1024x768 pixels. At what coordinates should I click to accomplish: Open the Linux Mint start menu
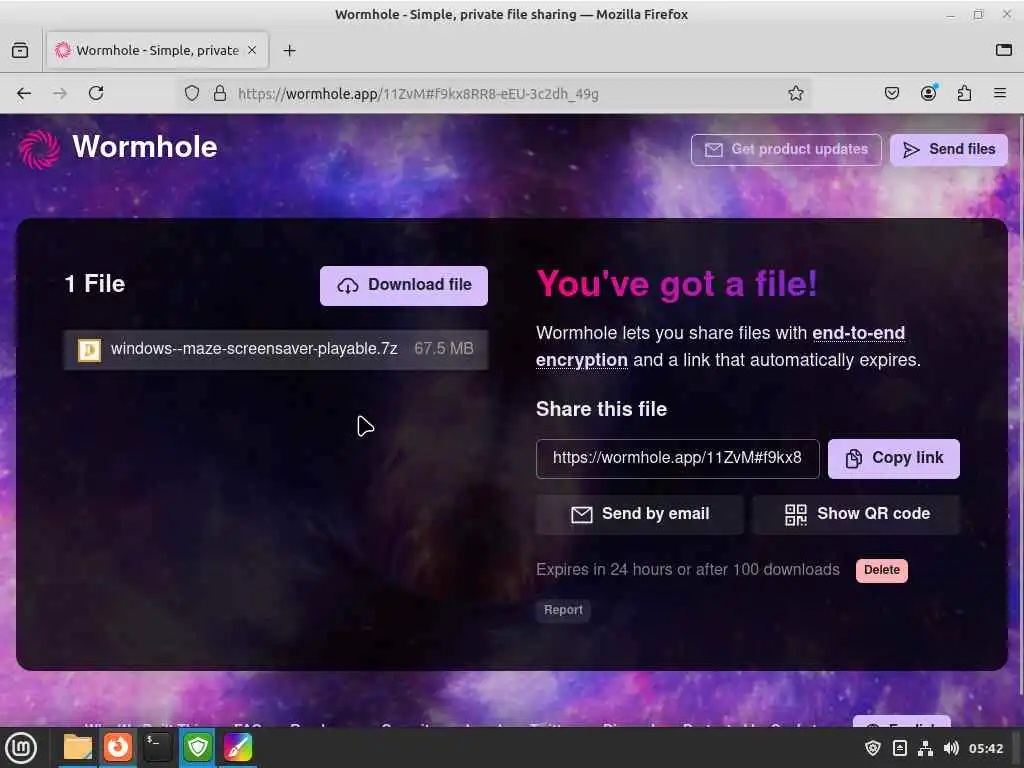[21, 748]
